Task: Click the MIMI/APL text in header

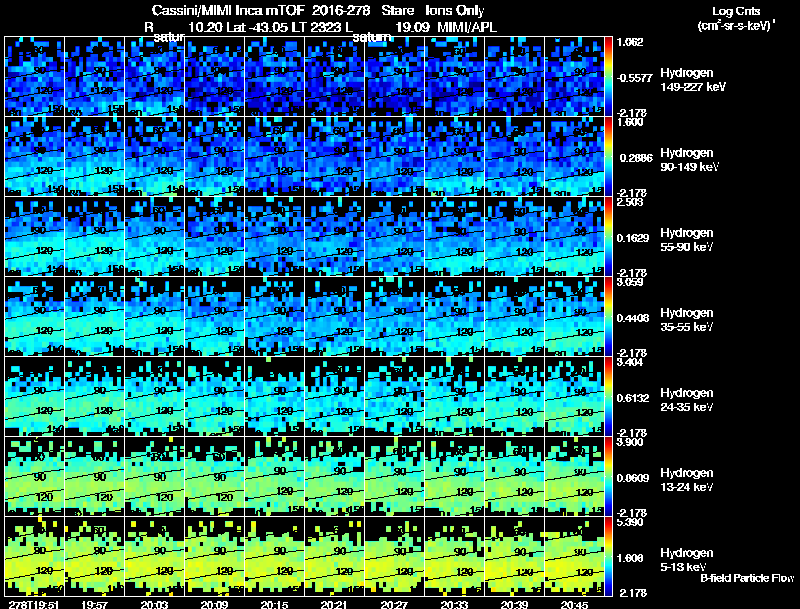Action: pyautogui.click(x=467, y=27)
